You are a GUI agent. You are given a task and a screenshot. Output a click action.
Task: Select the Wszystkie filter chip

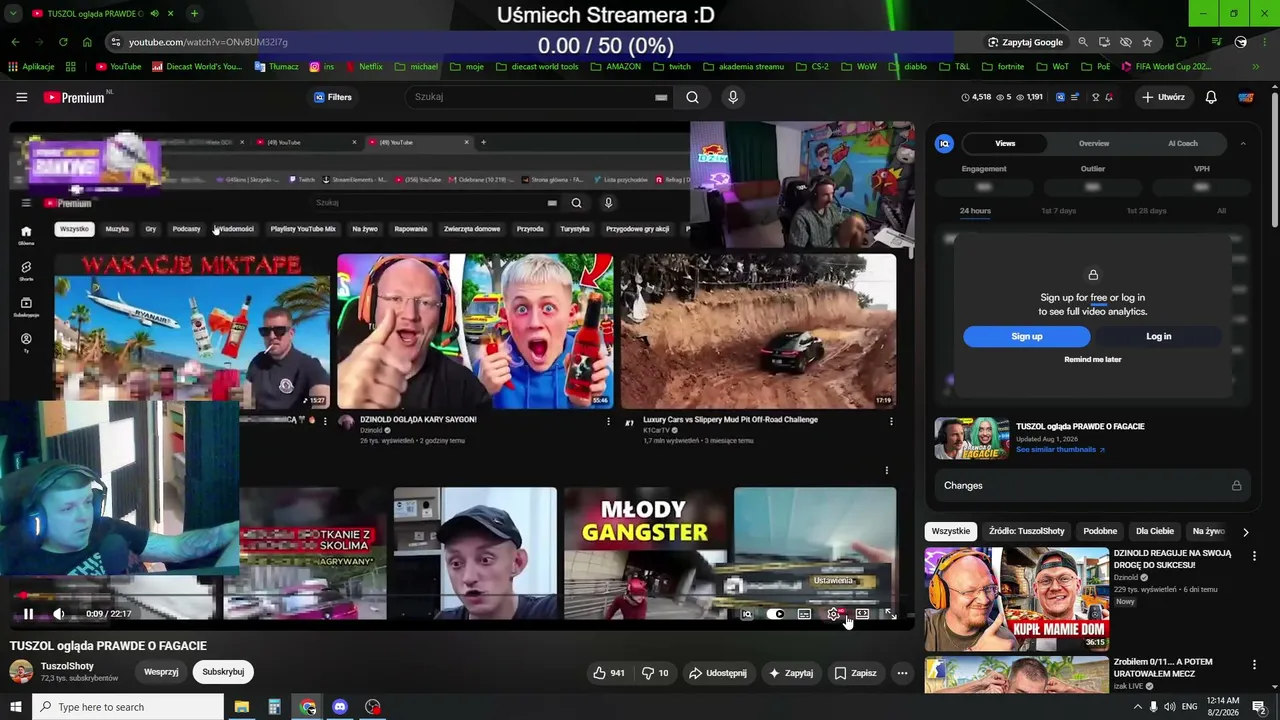[x=951, y=531]
